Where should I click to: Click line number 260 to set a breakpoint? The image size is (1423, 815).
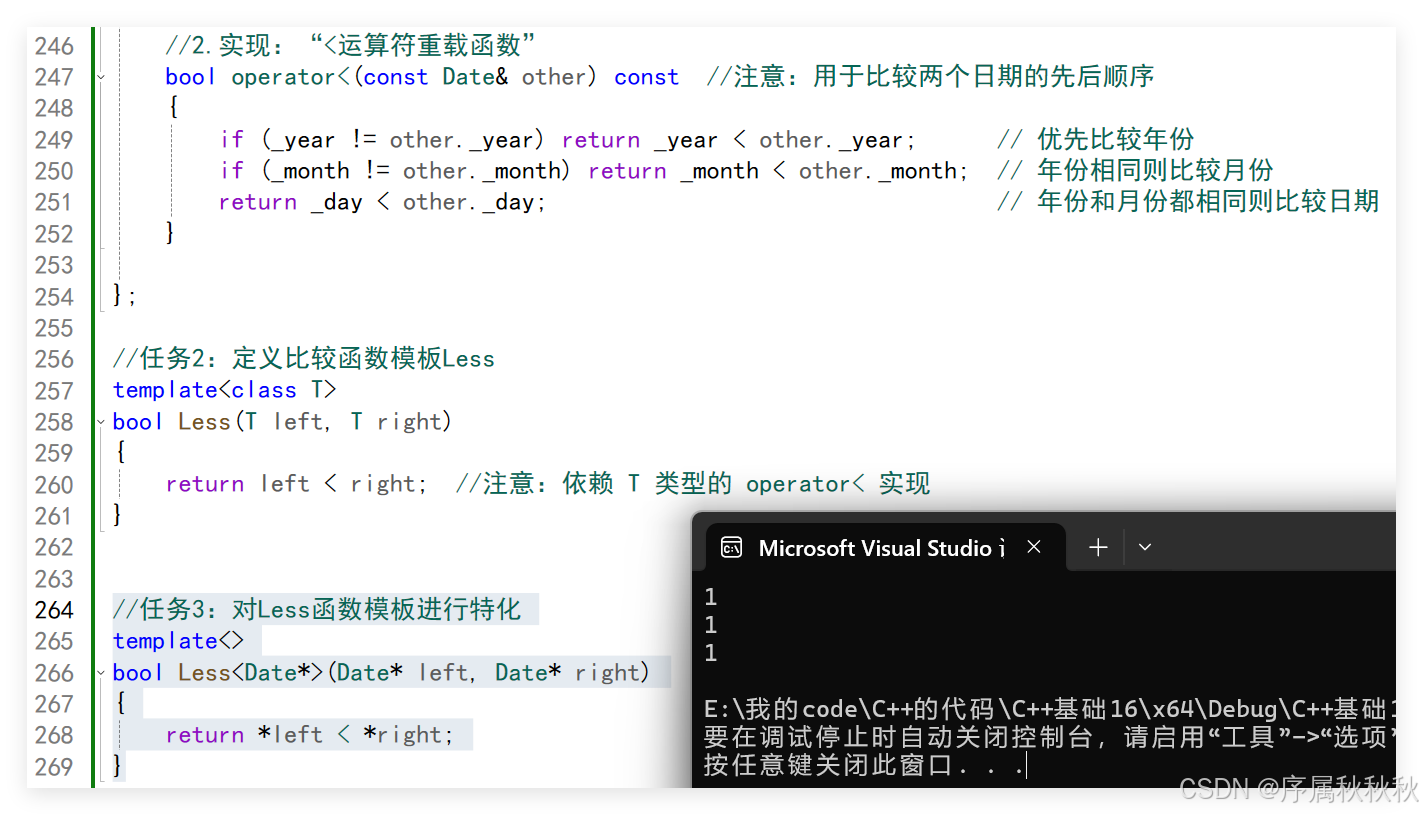point(55,483)
